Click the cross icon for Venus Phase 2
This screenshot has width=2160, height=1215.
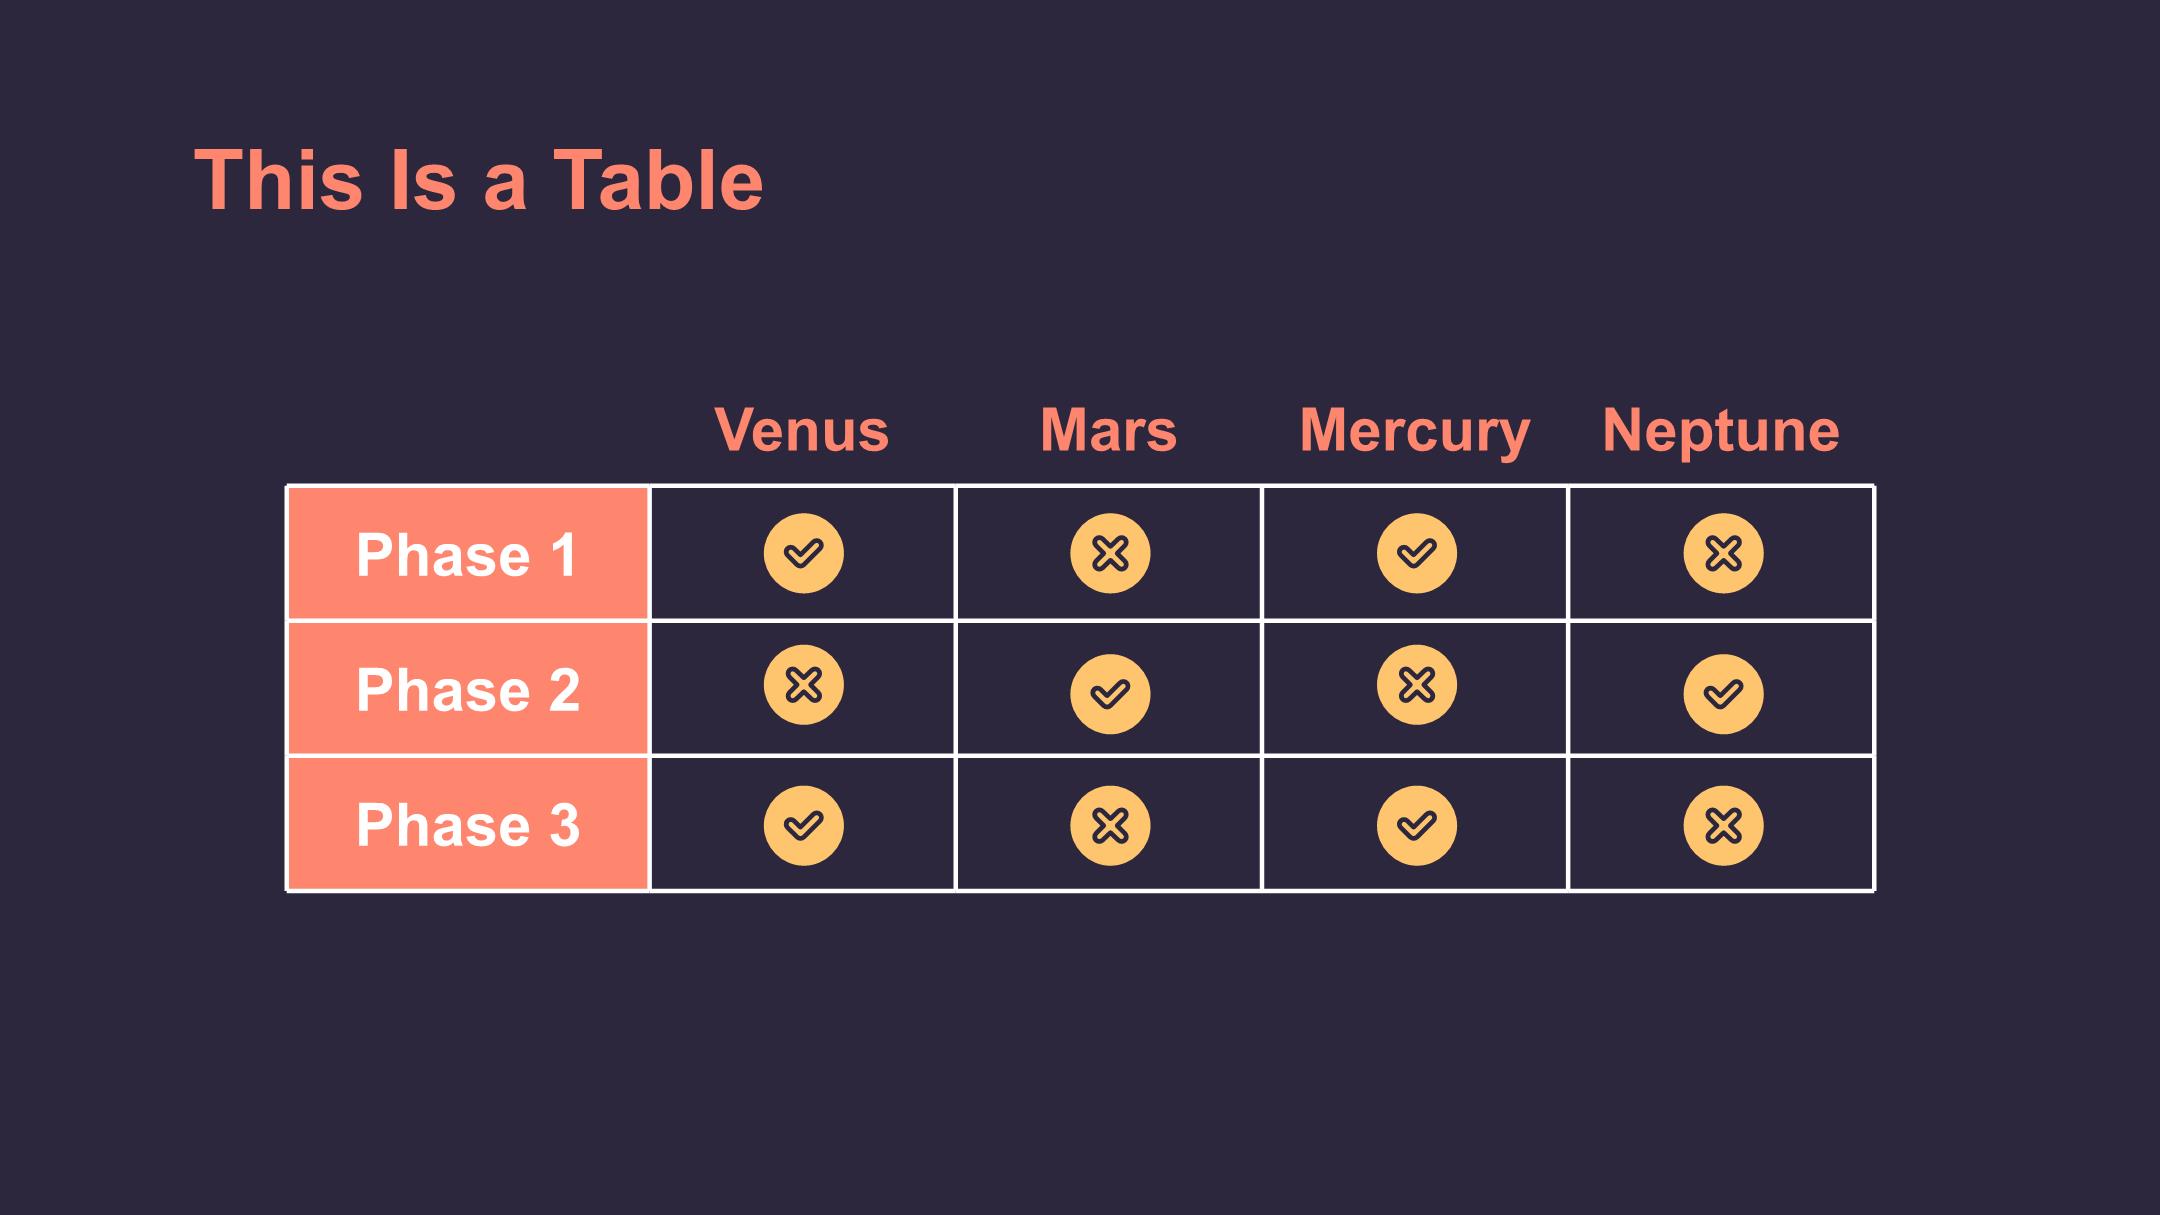point(803,685)
